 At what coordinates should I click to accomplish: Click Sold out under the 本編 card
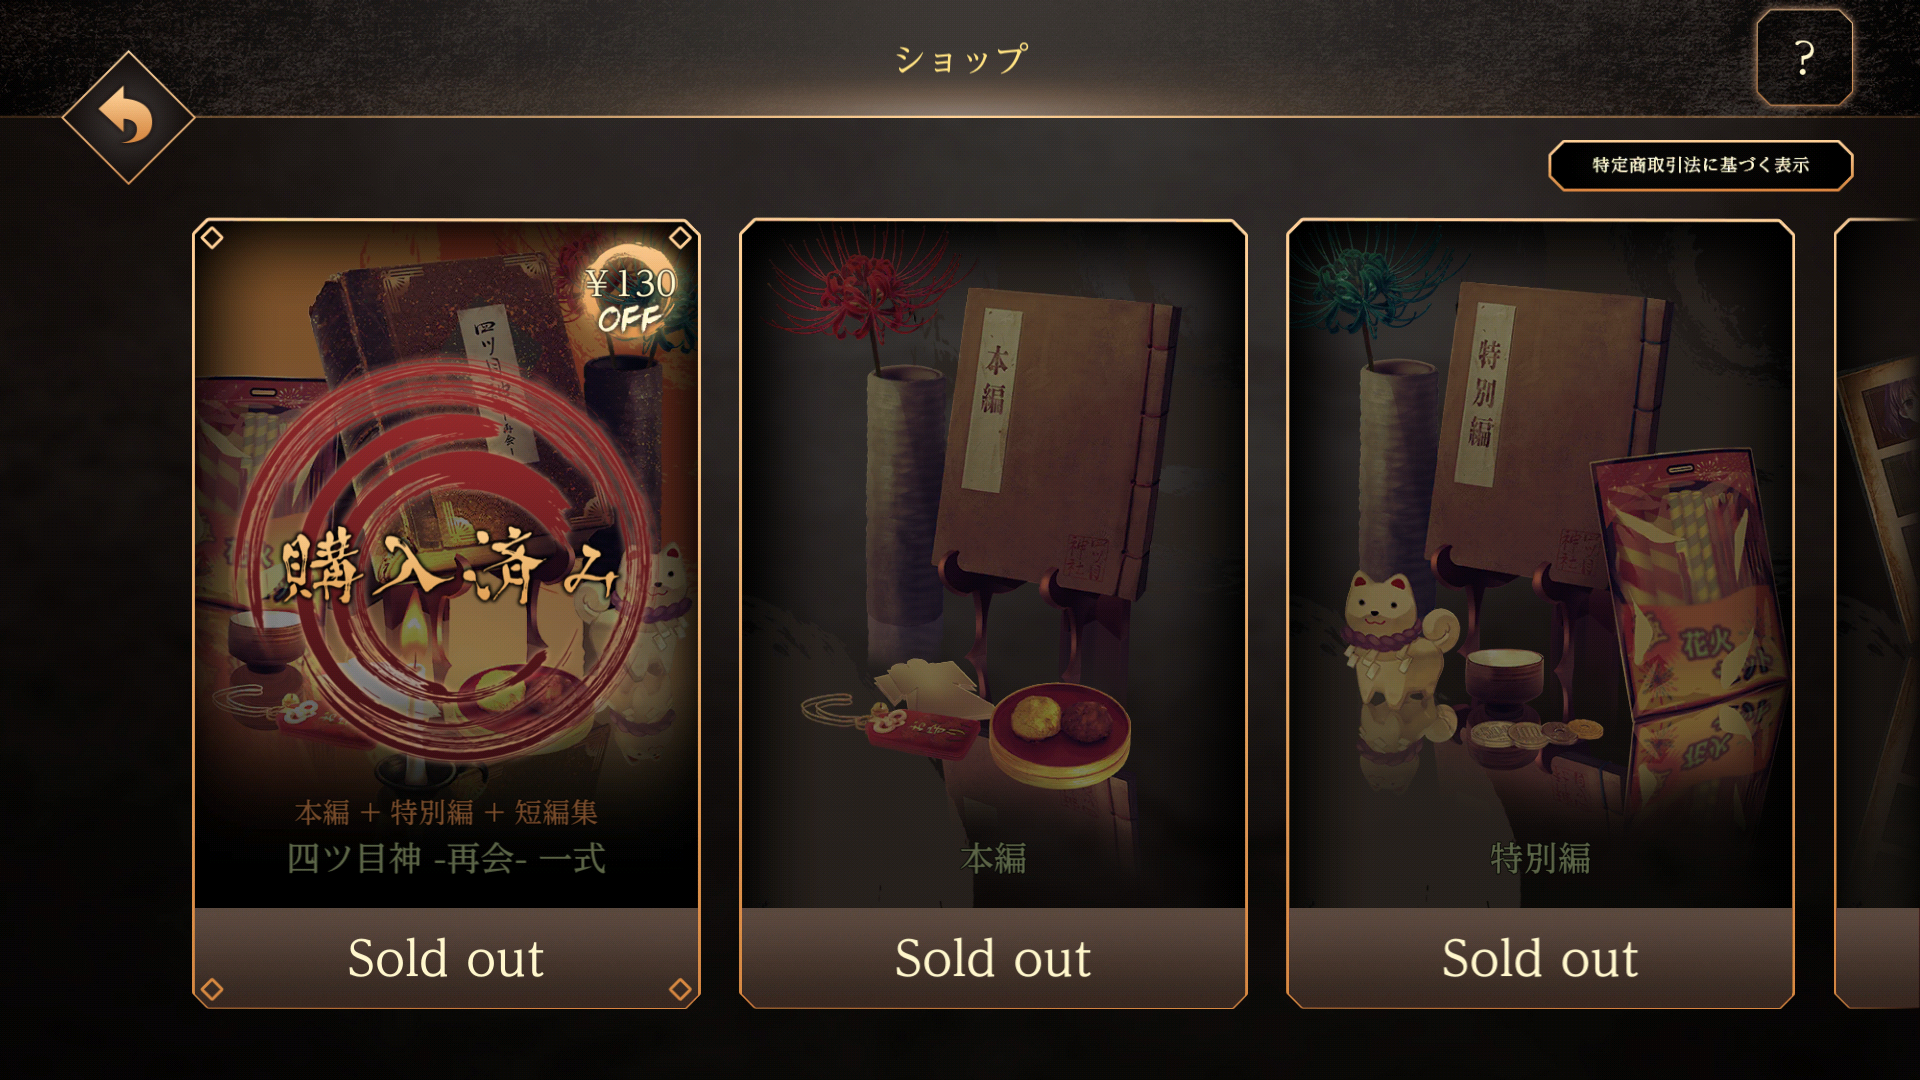[993, 958]
